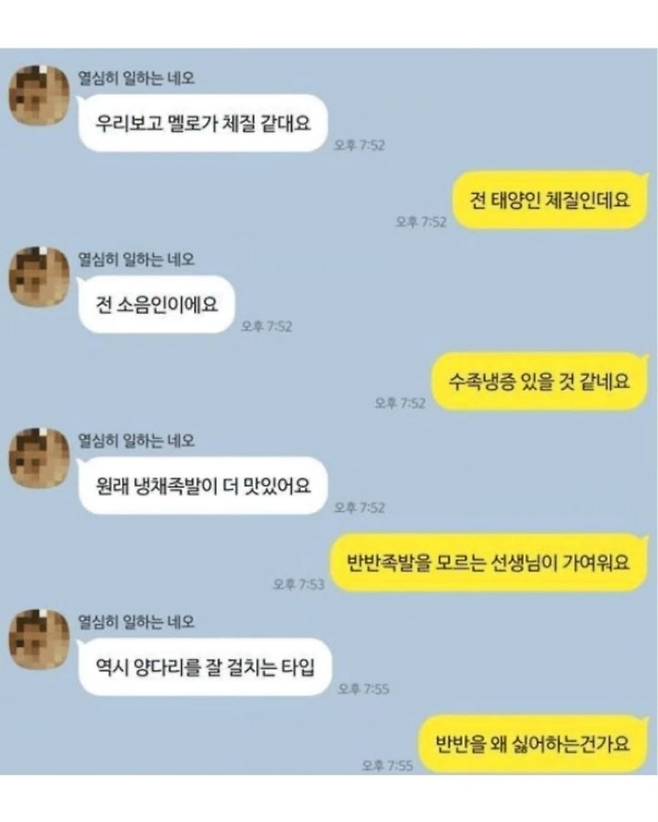Tap avatar beside '전 소음인이에요' message
Viewport: 658px width, 822px height.
[39, 276]
